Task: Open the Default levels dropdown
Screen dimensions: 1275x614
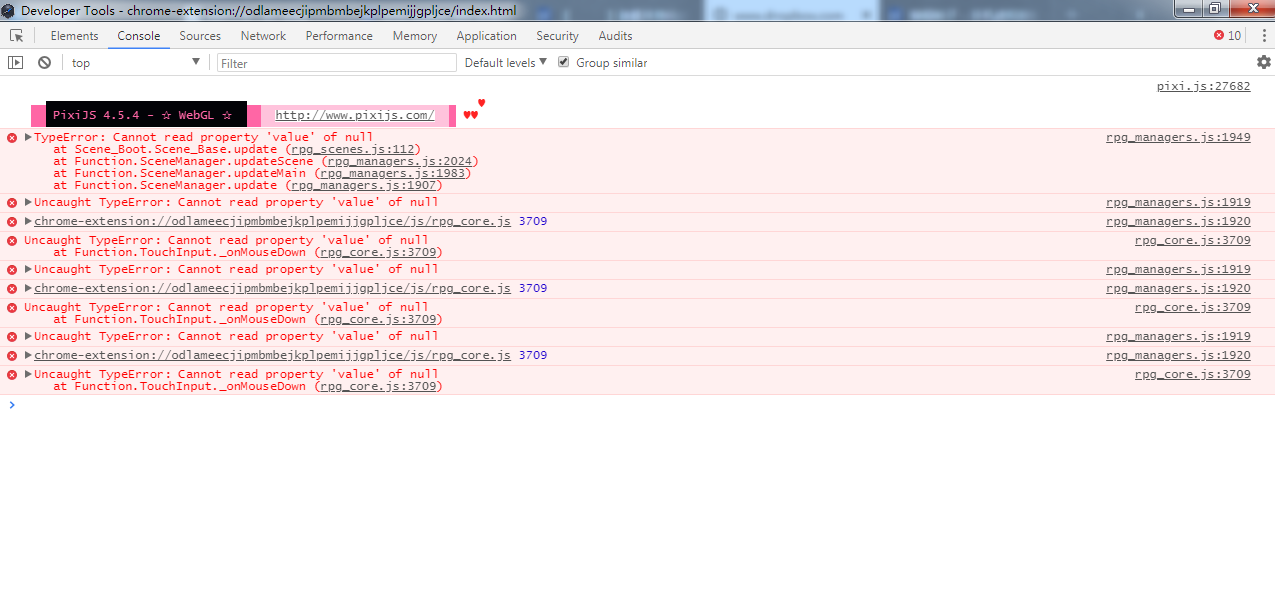Action: pos(506,63)
